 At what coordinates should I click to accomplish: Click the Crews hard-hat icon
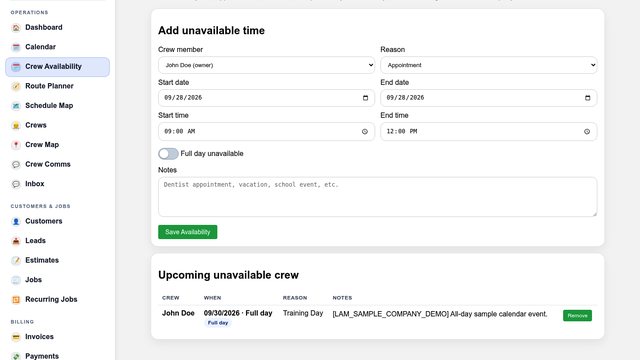coord(16,125)
